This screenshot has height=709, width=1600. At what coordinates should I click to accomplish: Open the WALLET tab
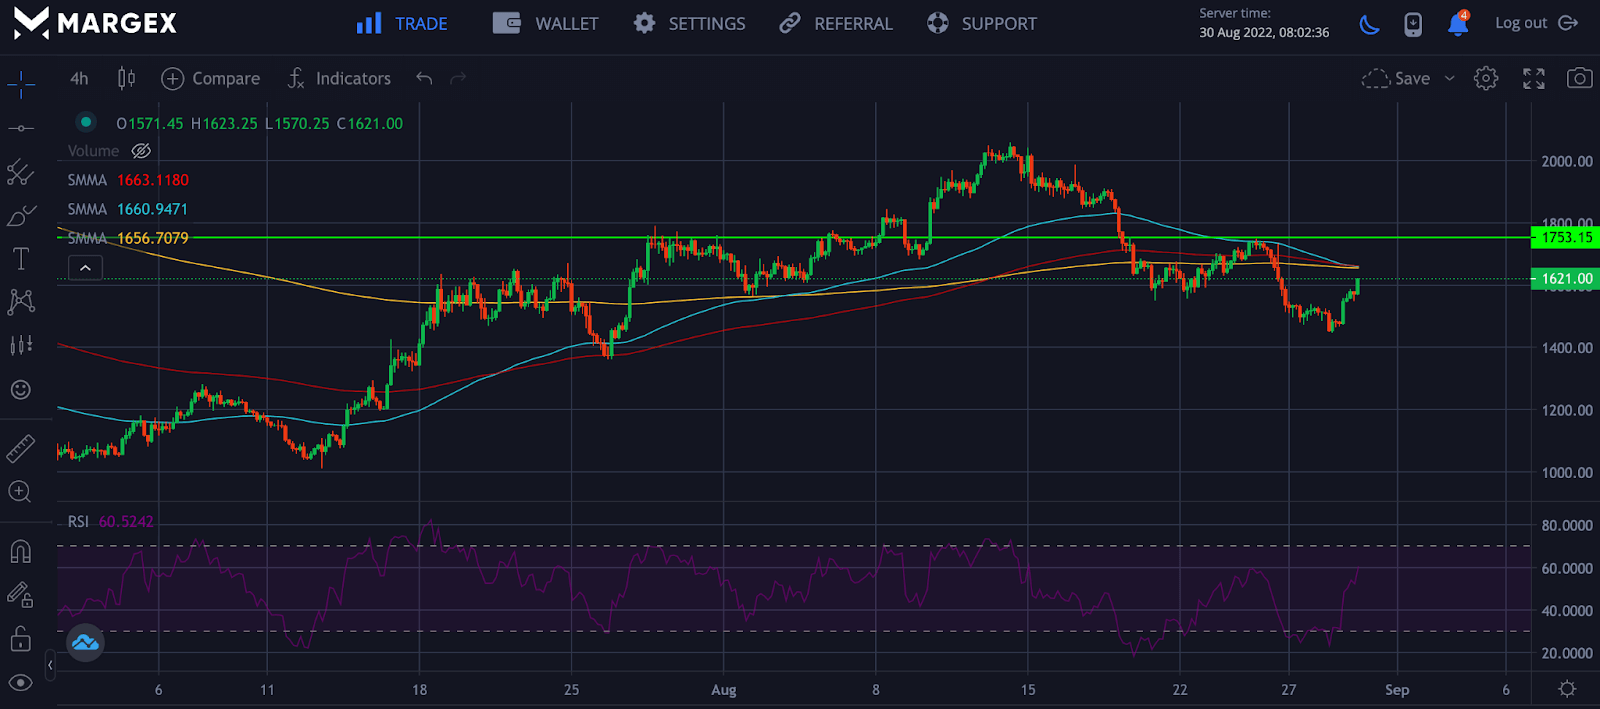(546, 23)
